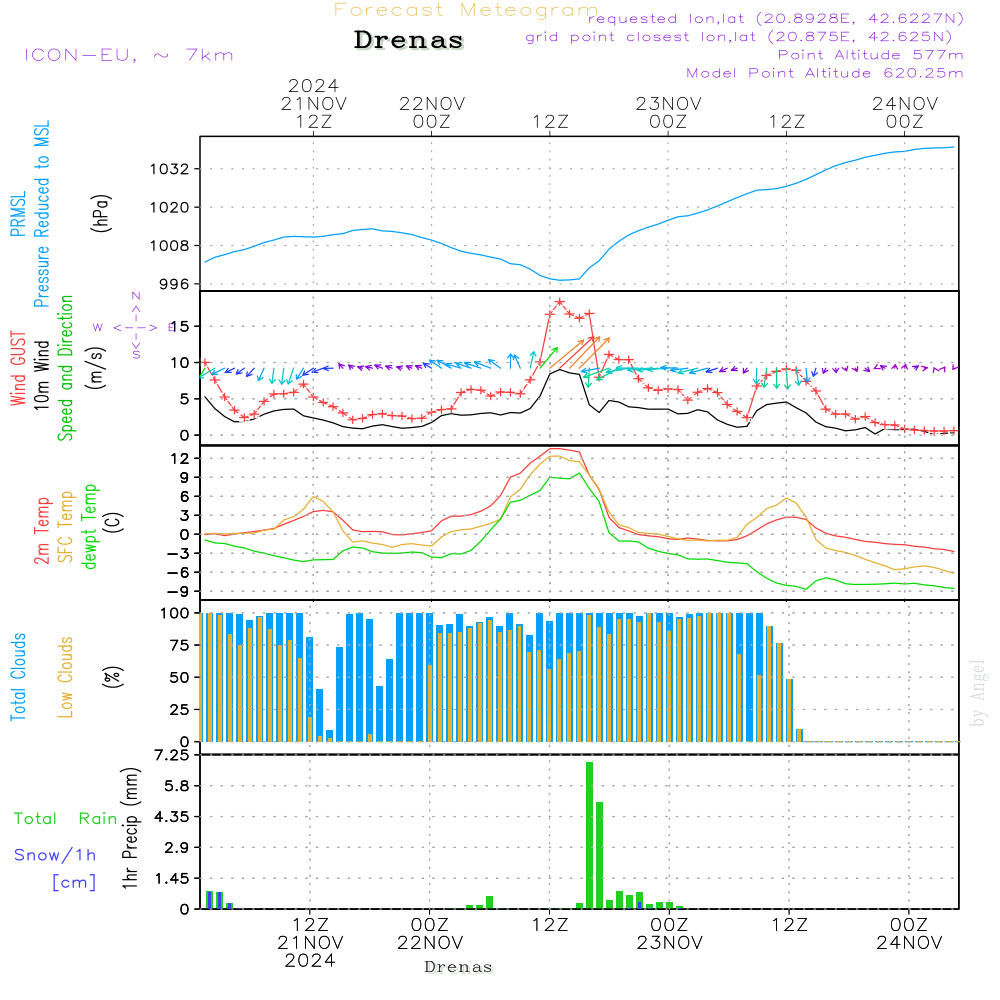This screenshot has width=1000, height=1000.
Task: Click the peak red wind gust marker
Action: (559, 302)
